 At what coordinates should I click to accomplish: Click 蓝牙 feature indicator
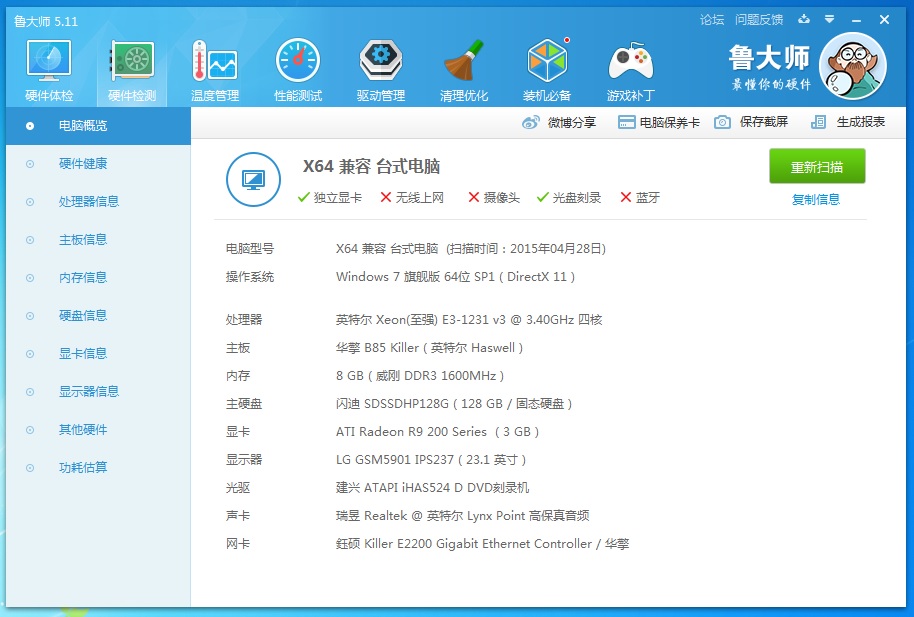coord(640,198)
